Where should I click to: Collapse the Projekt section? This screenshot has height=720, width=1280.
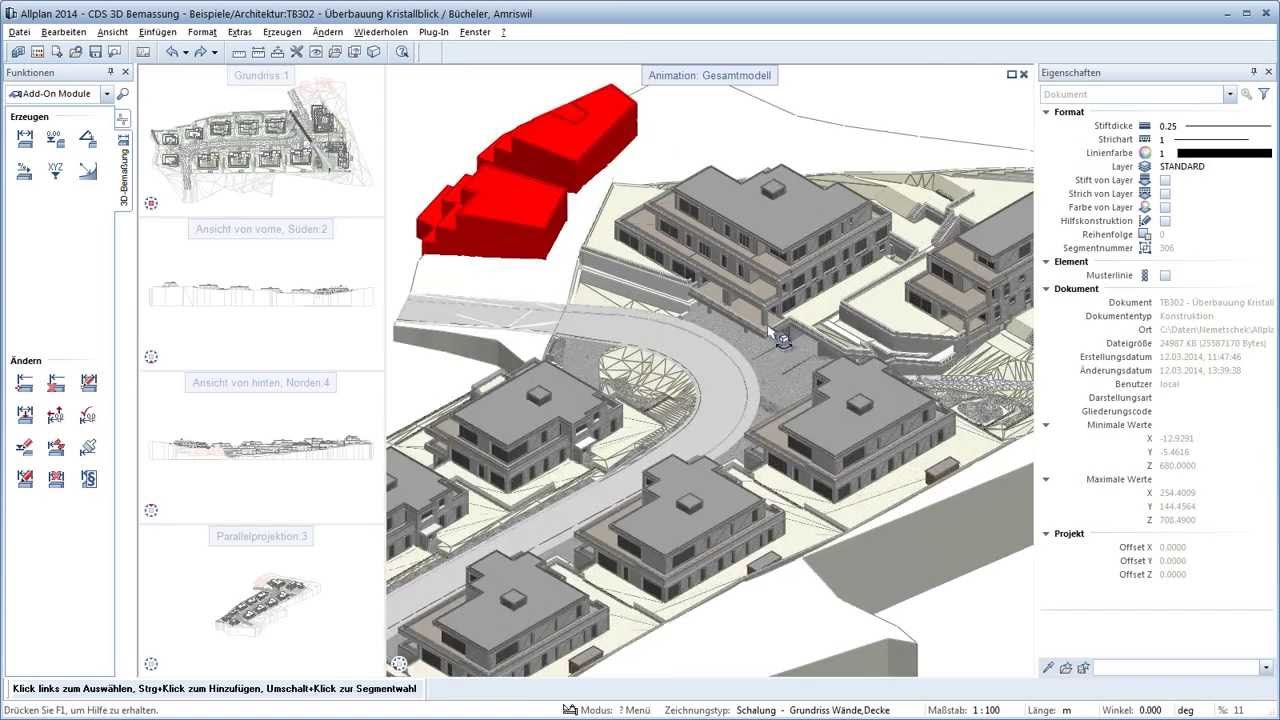pyautogui.click(x=1046, y=534)
